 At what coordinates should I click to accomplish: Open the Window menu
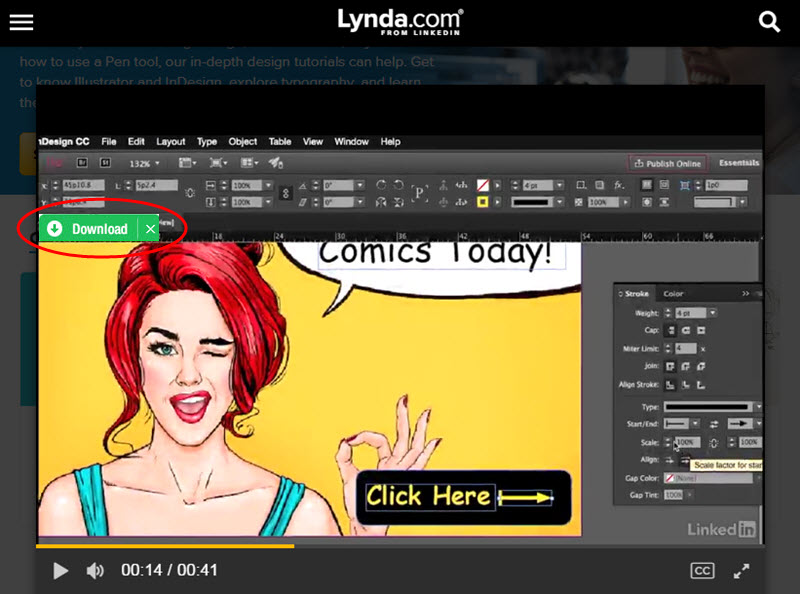352,142
